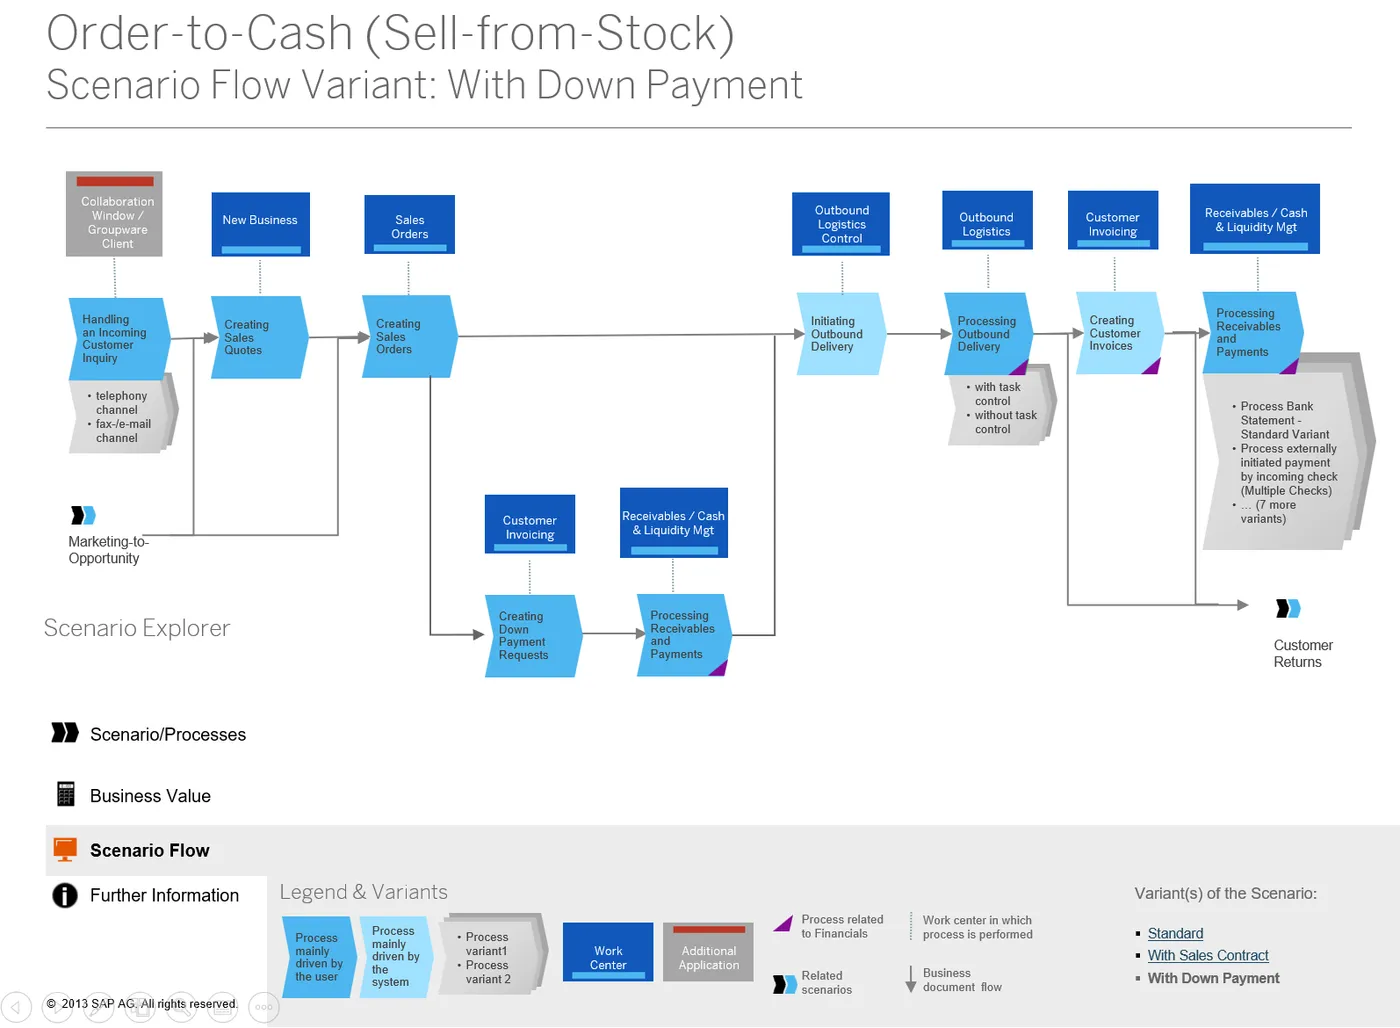The width and height of the screenshot is (1400, 1028).
Task: Click the with task control variants box
Action: click(1000, 407)
